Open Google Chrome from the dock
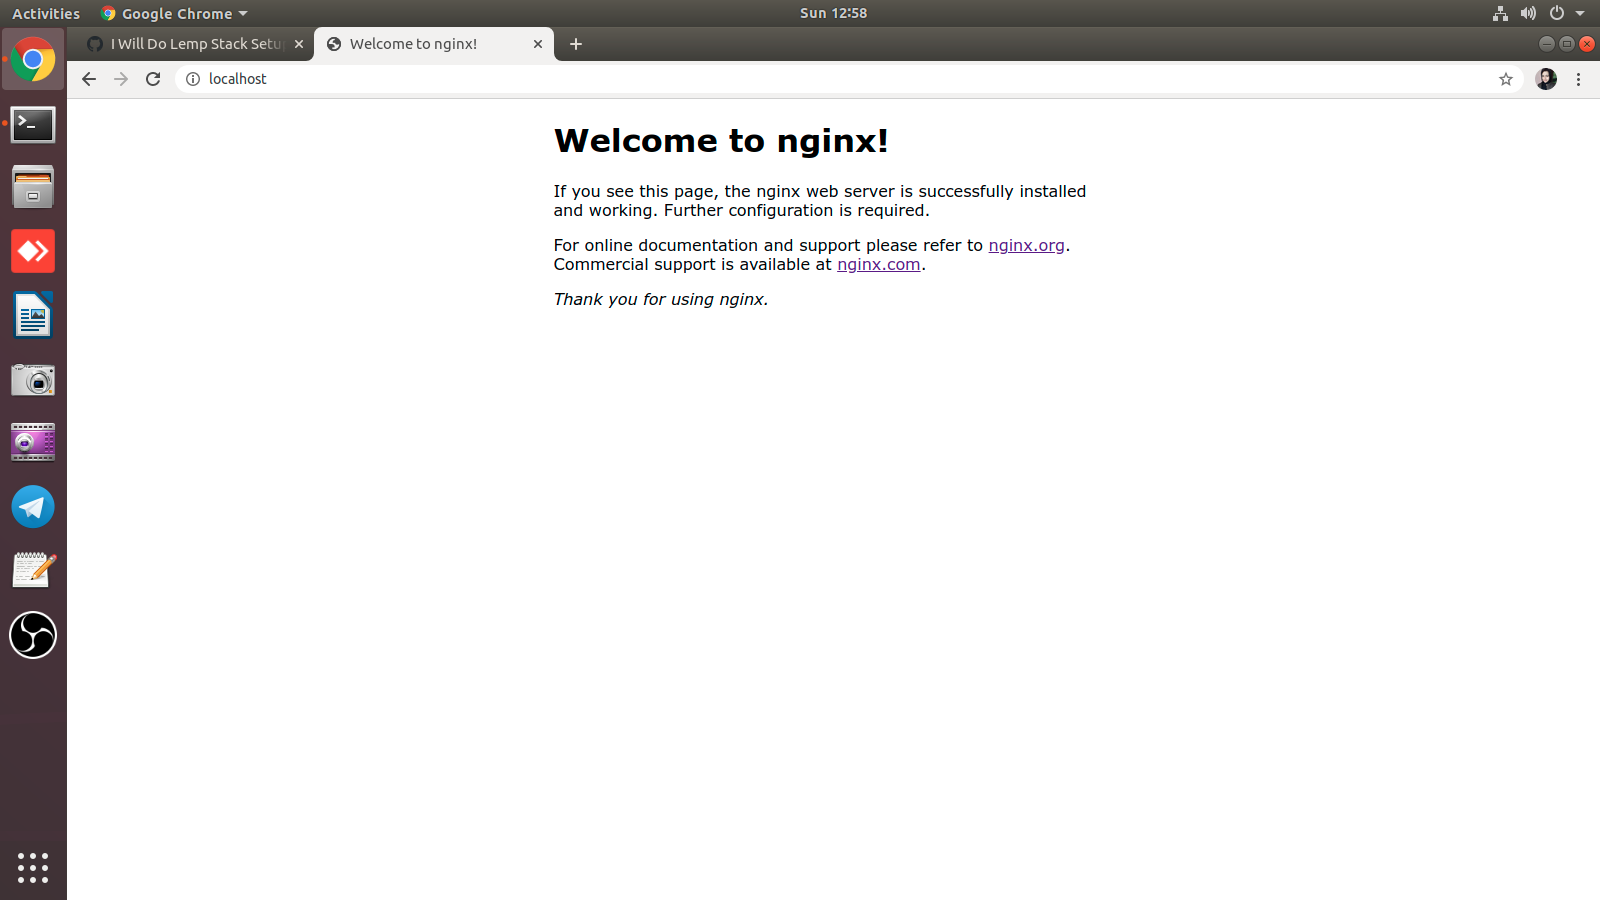This screenshot has height=900, width=1600. (x=33, y=60)
